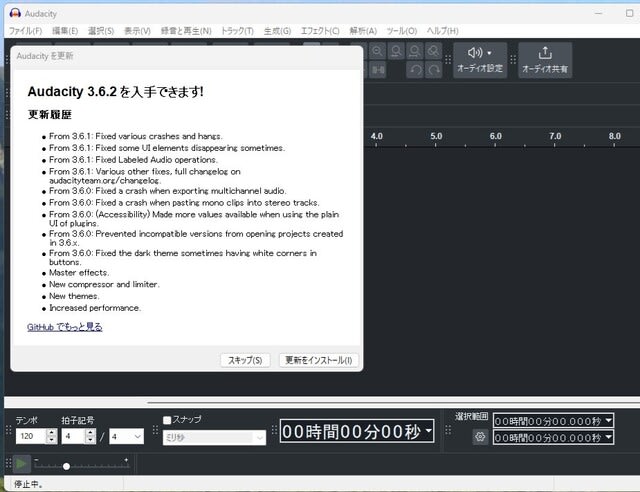Screen dimensions: 640x492
Task: Expand the ミリ秒 snap unit dropdown
Action: (260, 438)
